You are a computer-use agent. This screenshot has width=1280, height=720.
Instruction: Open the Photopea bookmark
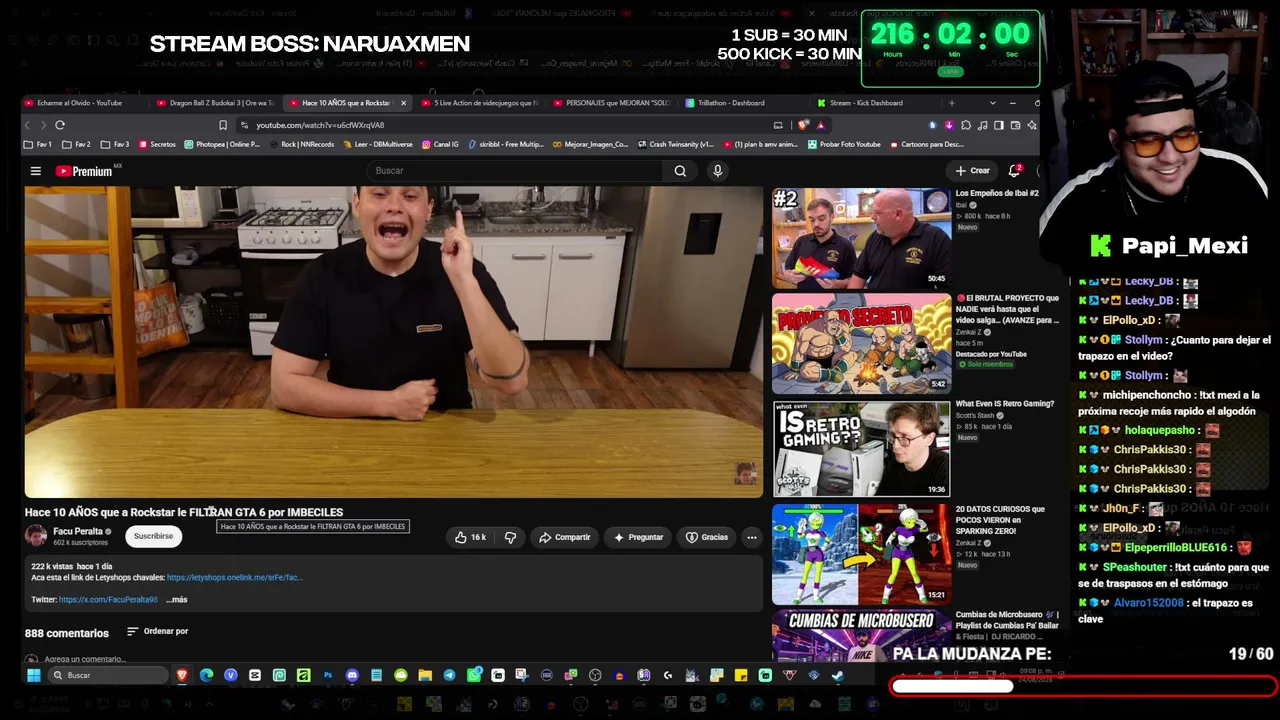click(222, 144)
